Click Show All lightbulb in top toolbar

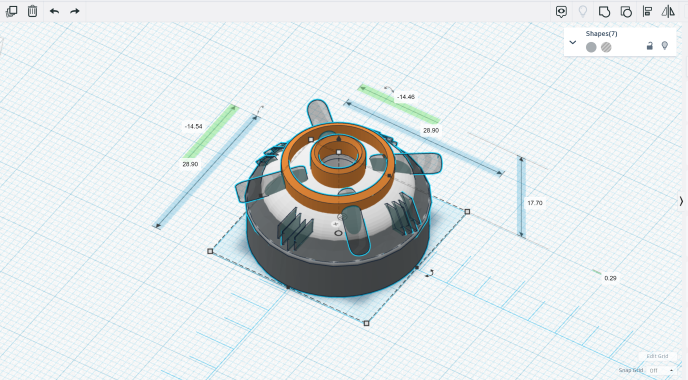click(x=583, y=11)
